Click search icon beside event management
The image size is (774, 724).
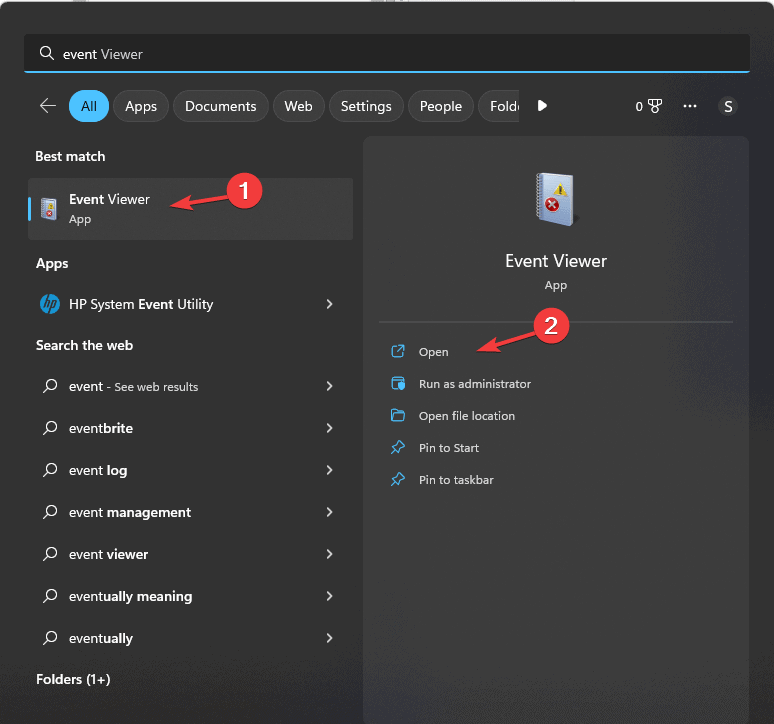(x=50, y=512)
